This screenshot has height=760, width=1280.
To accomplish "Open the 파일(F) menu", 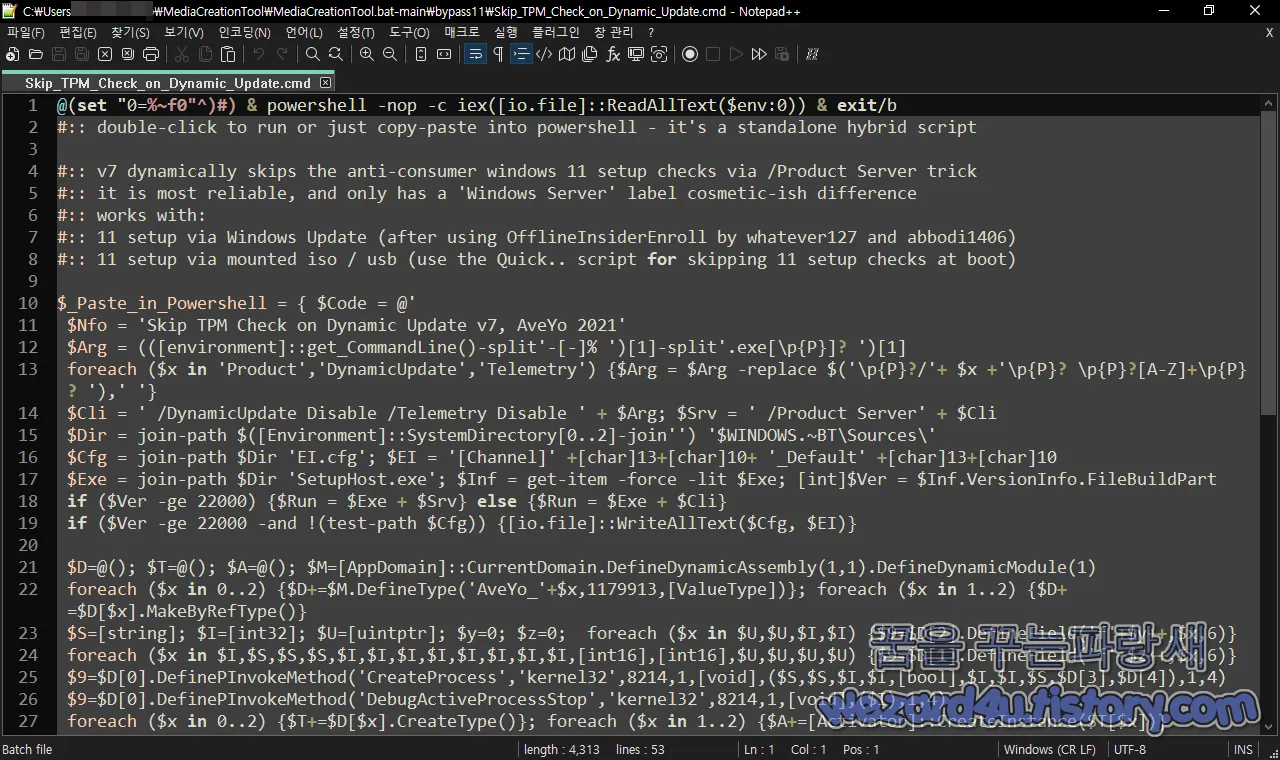I will point(25,33).
